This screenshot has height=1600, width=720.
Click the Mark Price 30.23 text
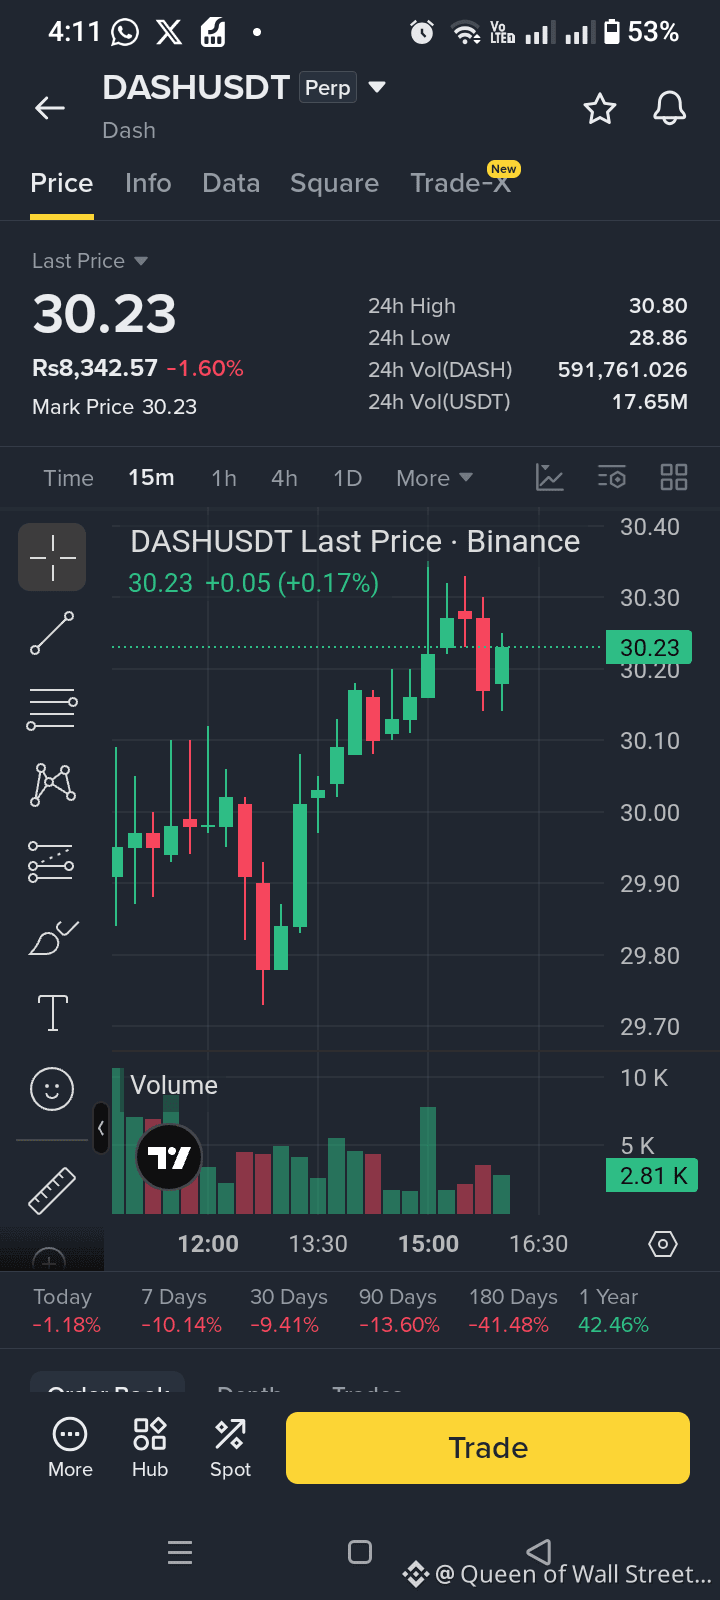114,407
